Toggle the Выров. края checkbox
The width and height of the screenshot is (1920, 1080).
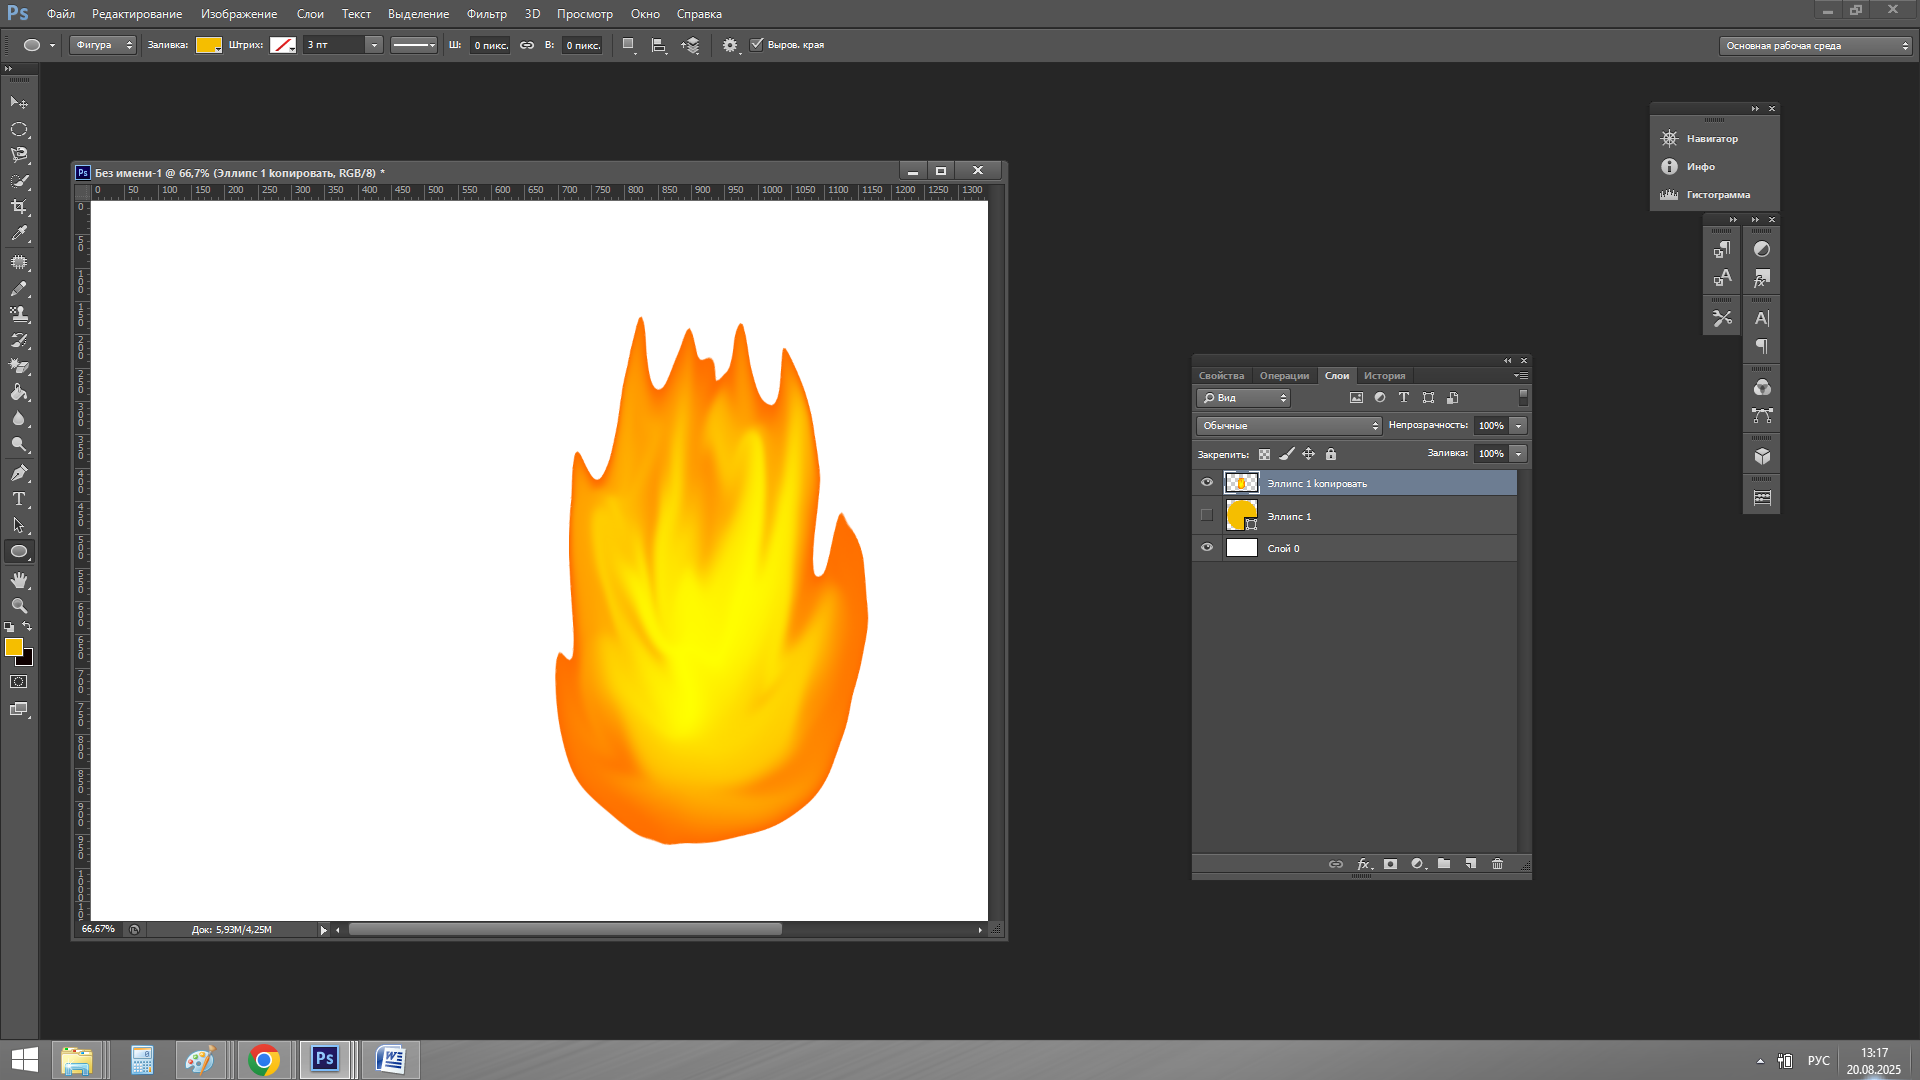click(757, 45)
